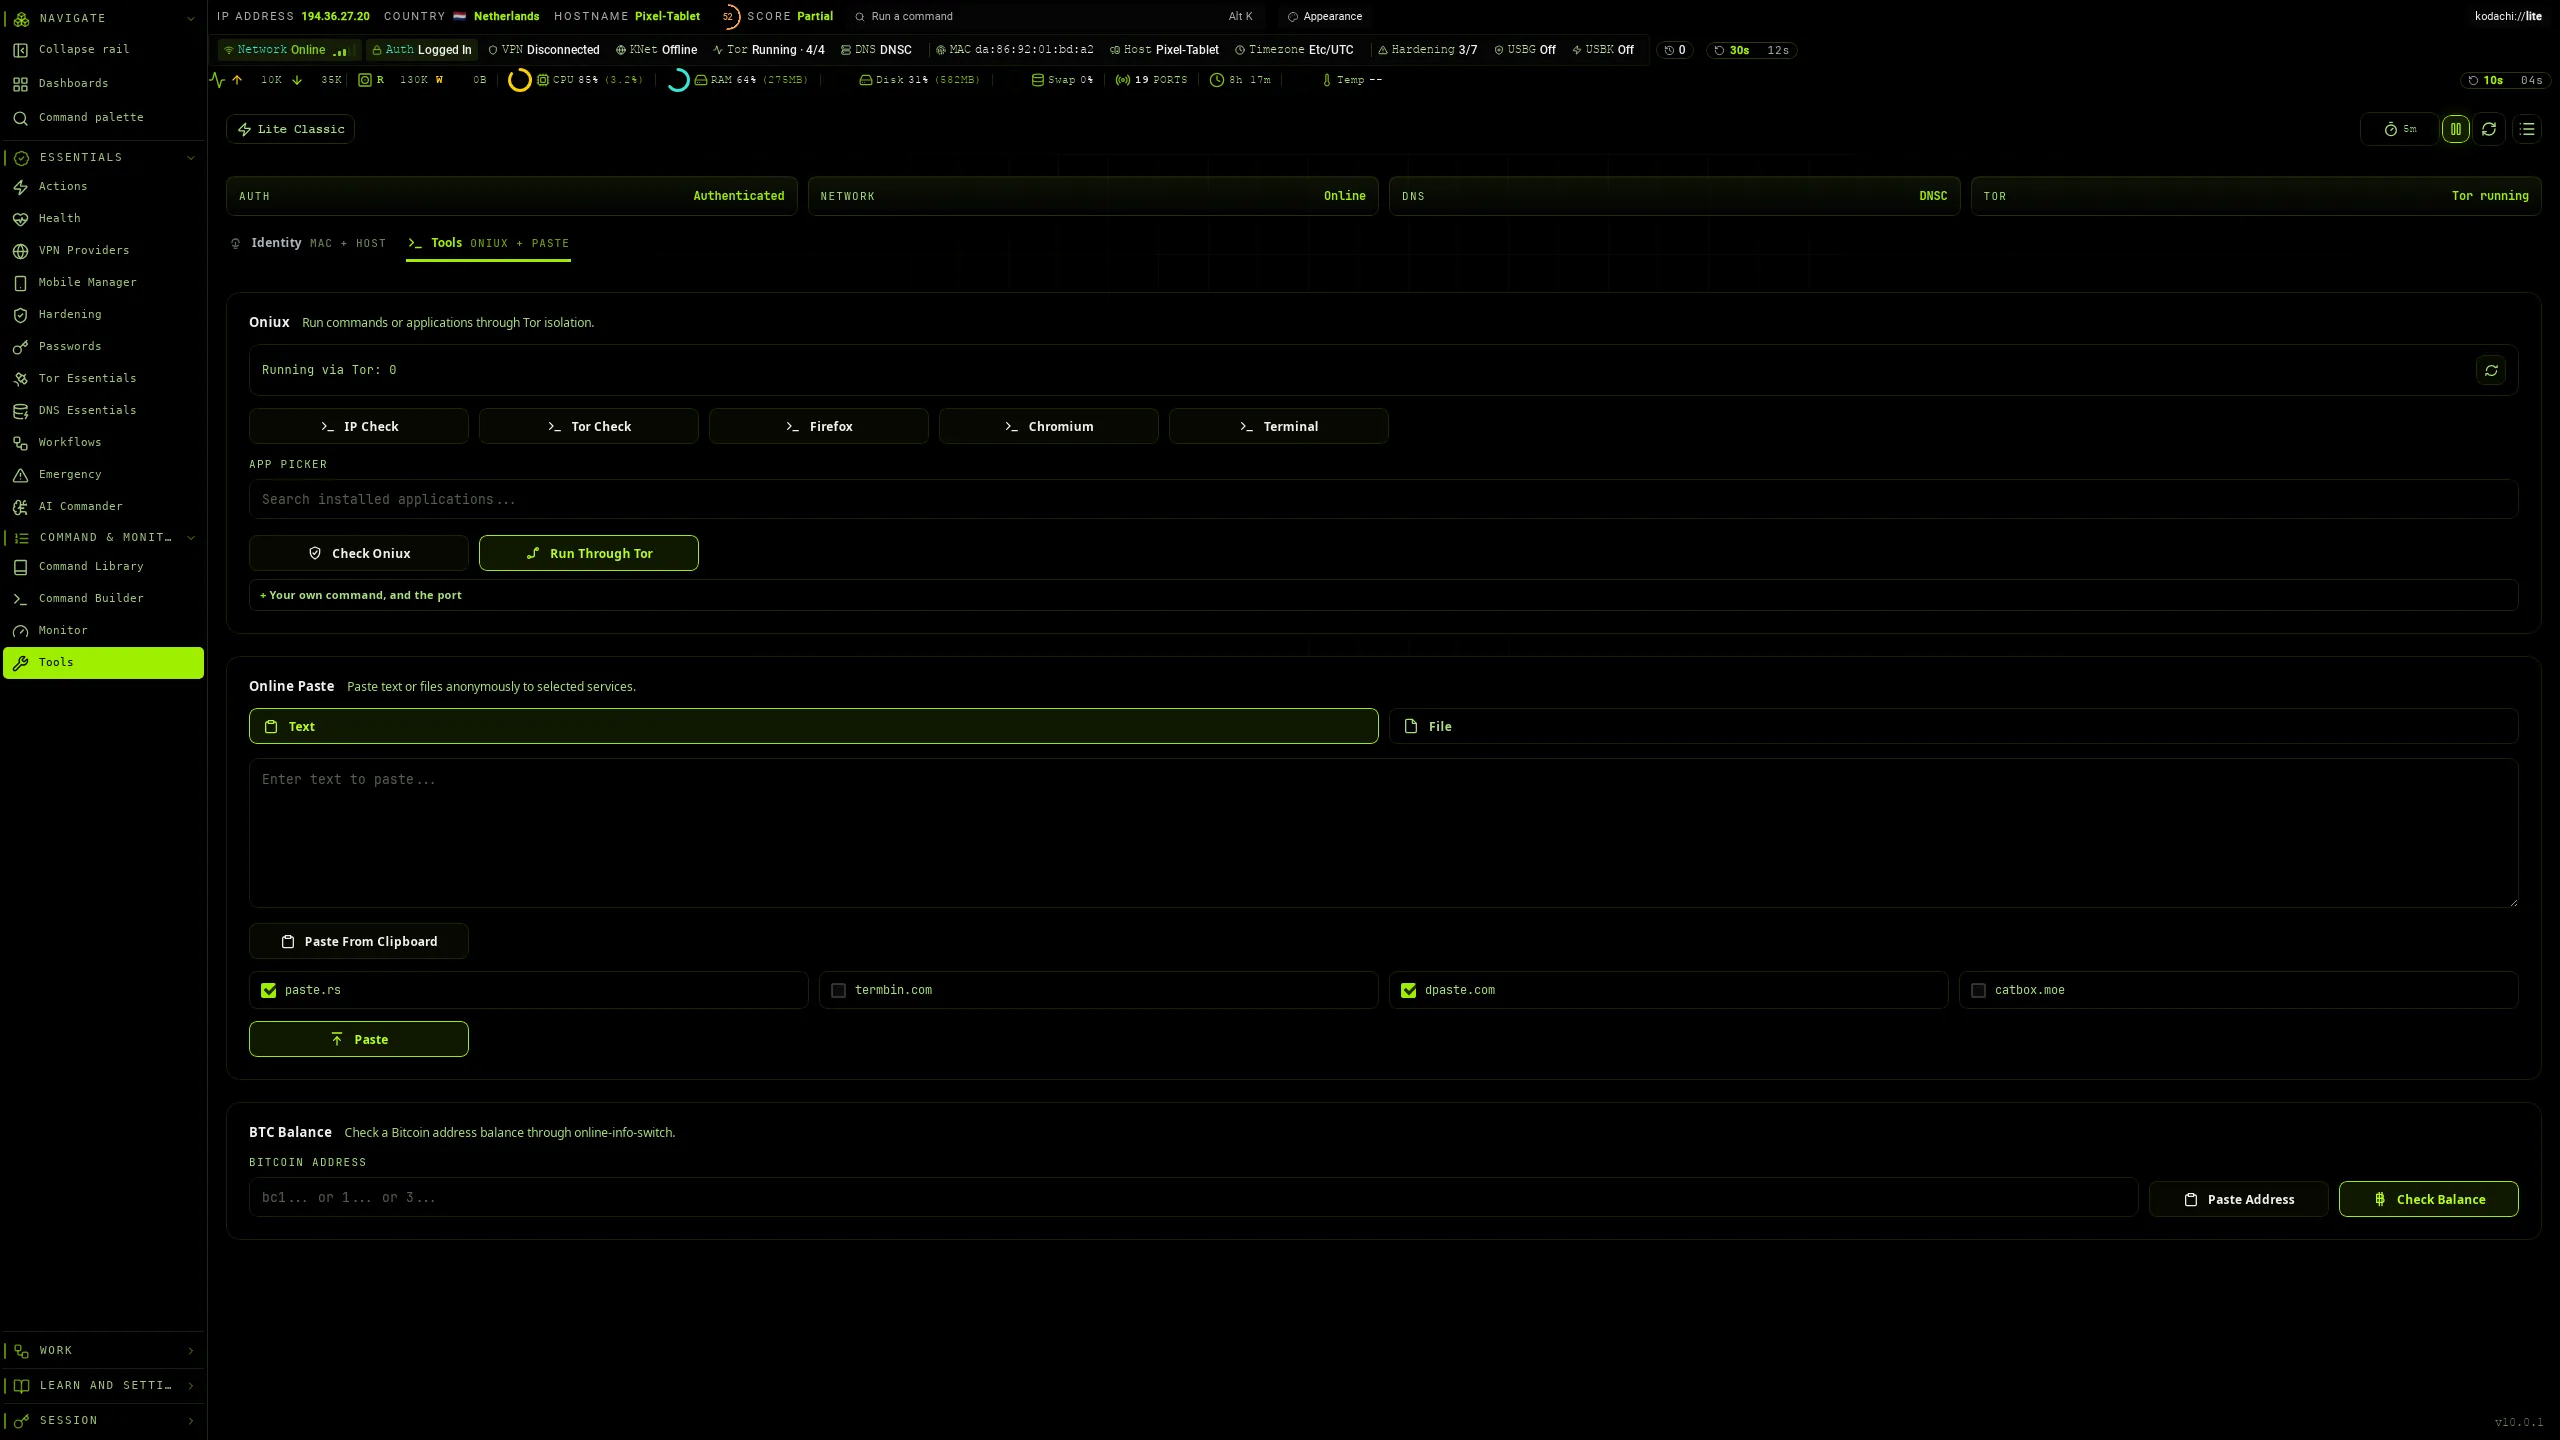This screenshot has height=1440, width=2560.
Task: Switch to the File paste mode tab
Action: (x=1953, y=726)
